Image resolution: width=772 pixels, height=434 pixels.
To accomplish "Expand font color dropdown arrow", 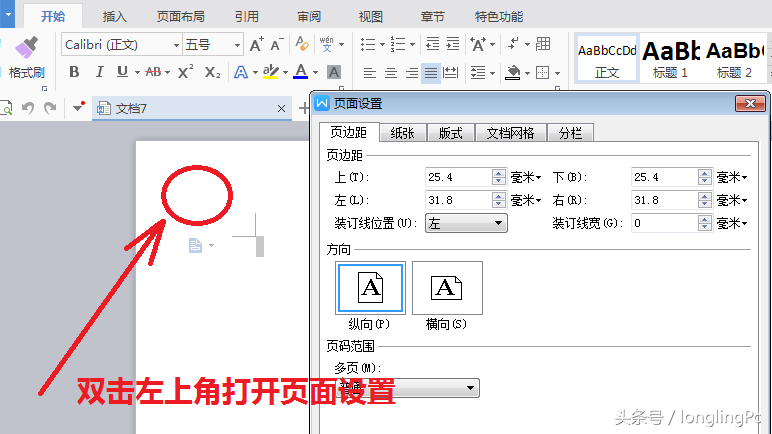I will click(x=316, y=73).
